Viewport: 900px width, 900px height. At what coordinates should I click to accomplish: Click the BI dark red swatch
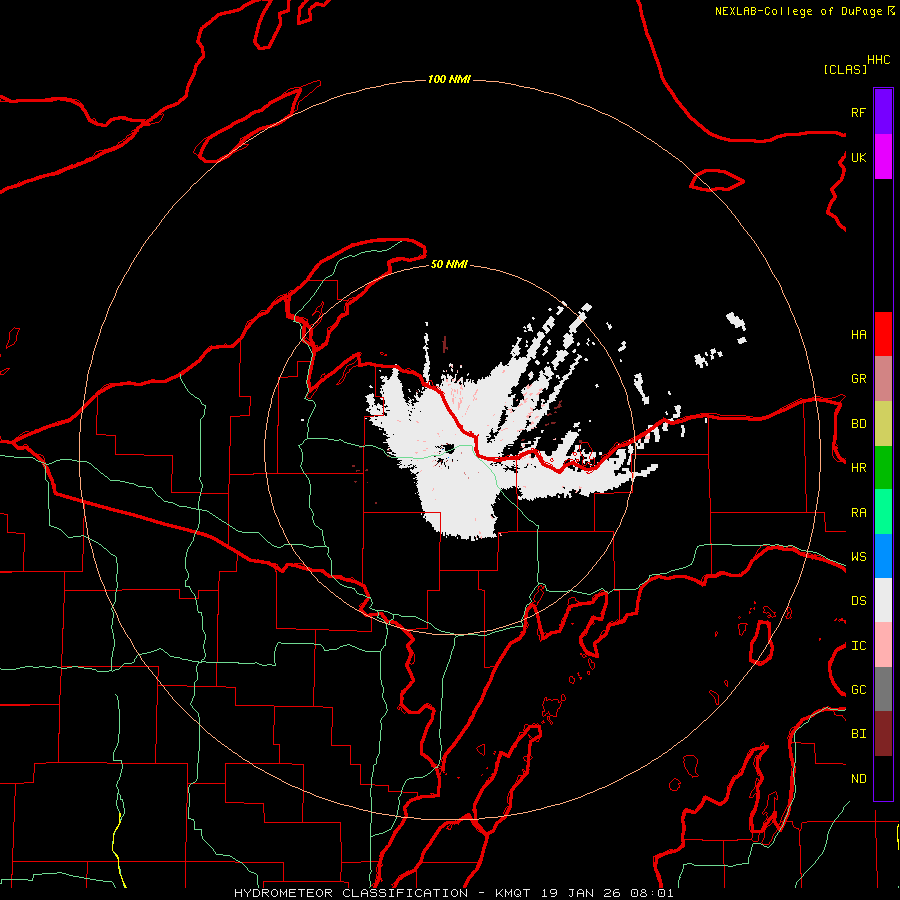[883, 734]
